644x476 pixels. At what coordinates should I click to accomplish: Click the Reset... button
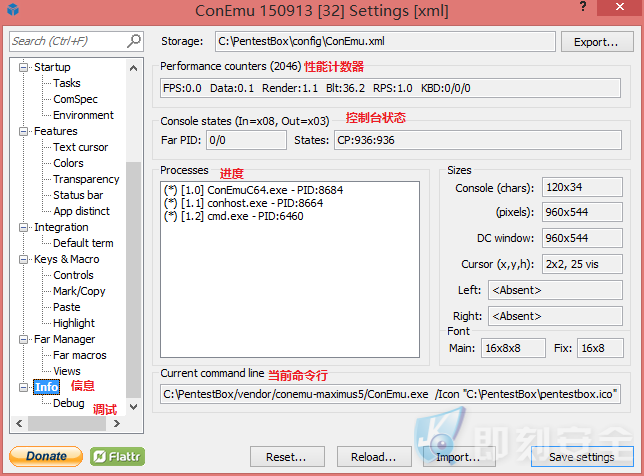287,457
